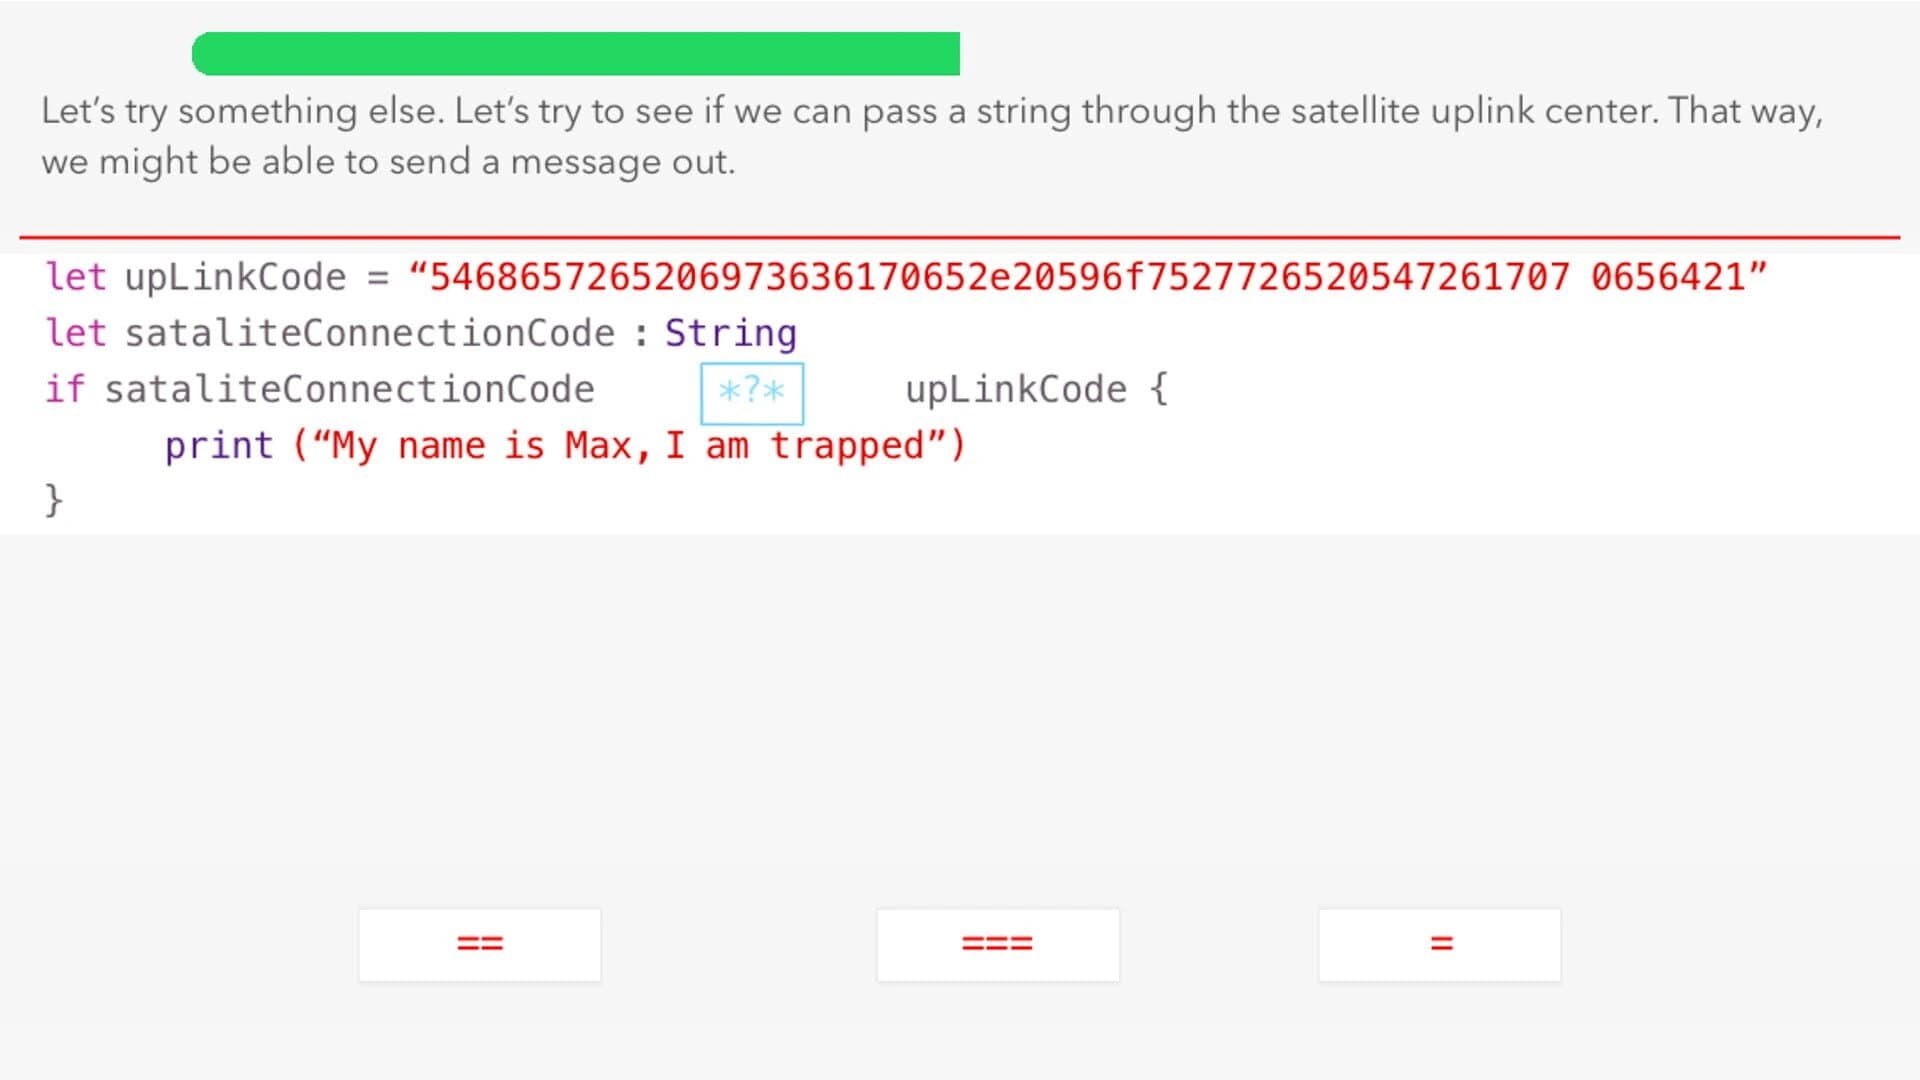Click the green progress bar at top
1920x1080 pixels.
(x=575, y=54)
